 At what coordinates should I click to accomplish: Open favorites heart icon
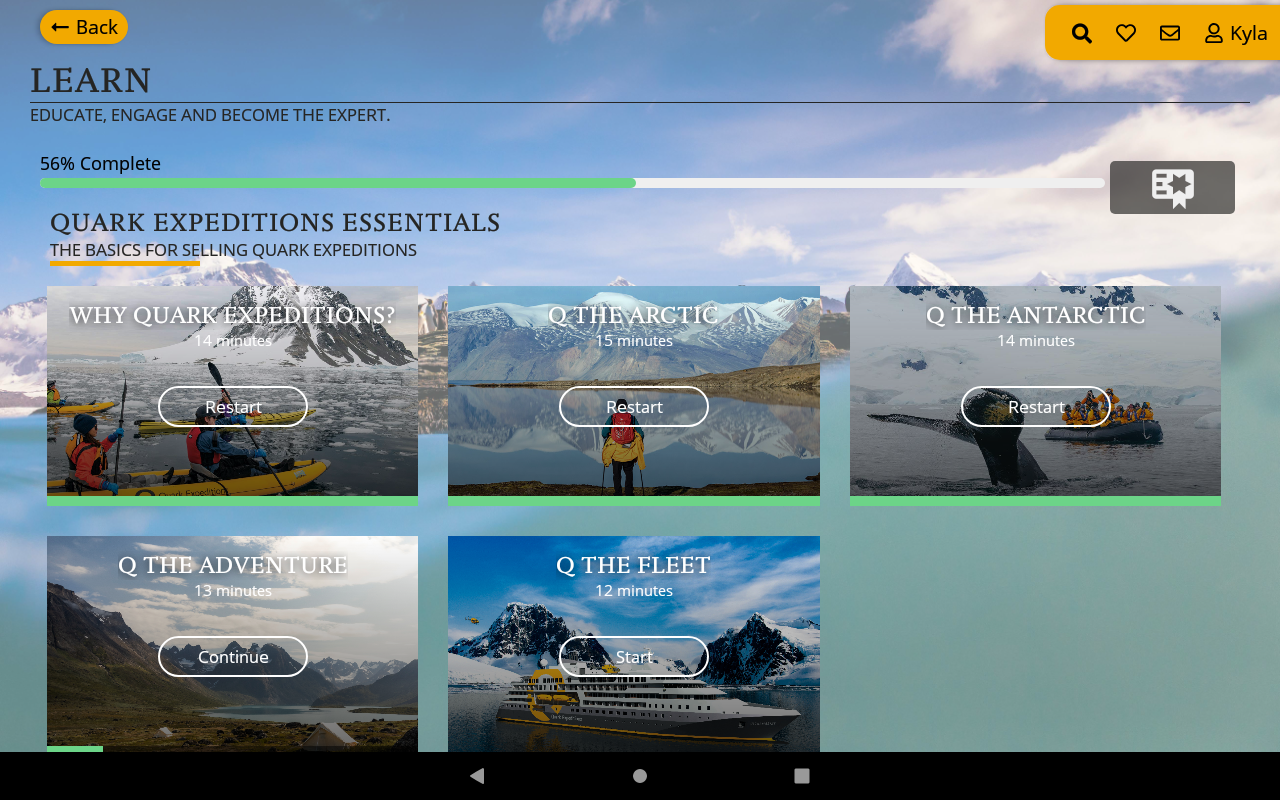tap(1126, 33)
